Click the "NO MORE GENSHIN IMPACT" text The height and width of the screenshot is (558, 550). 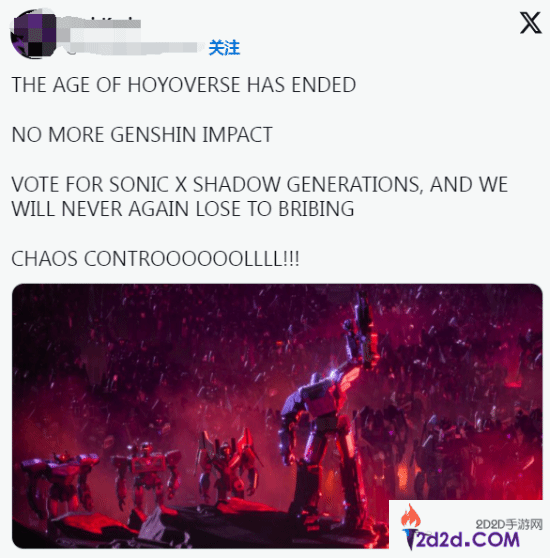point(142,135)
